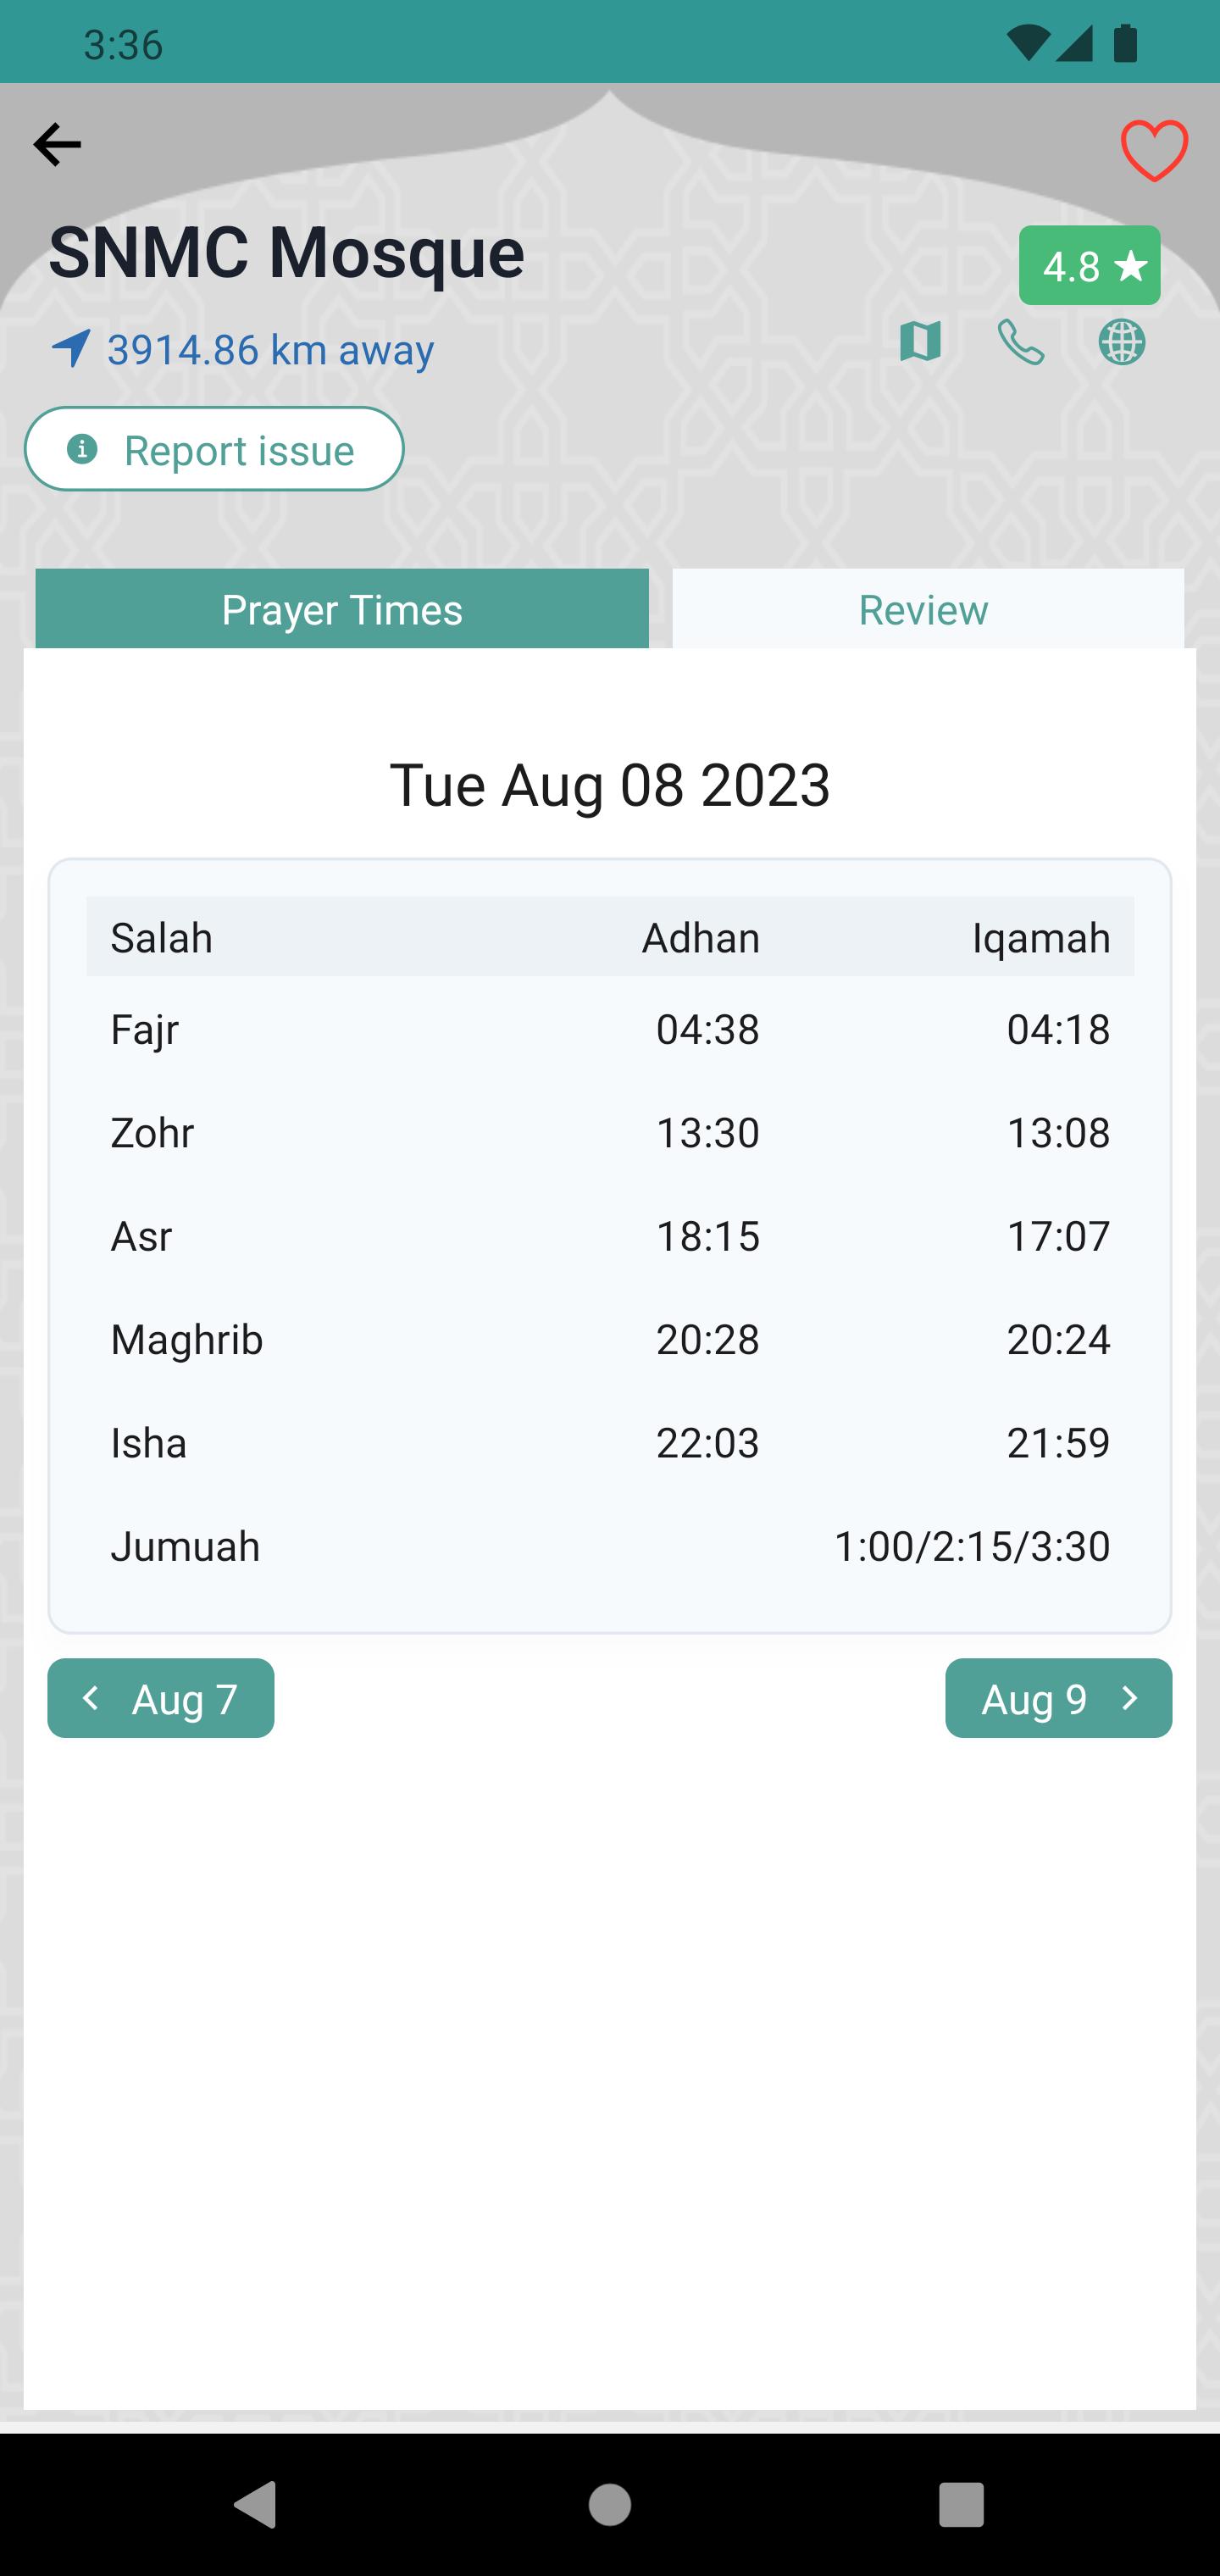Tap the date heading Tue Aug 08 2023
The height and width of the screenshot is (2576, 1220).
tap(610, 785)
